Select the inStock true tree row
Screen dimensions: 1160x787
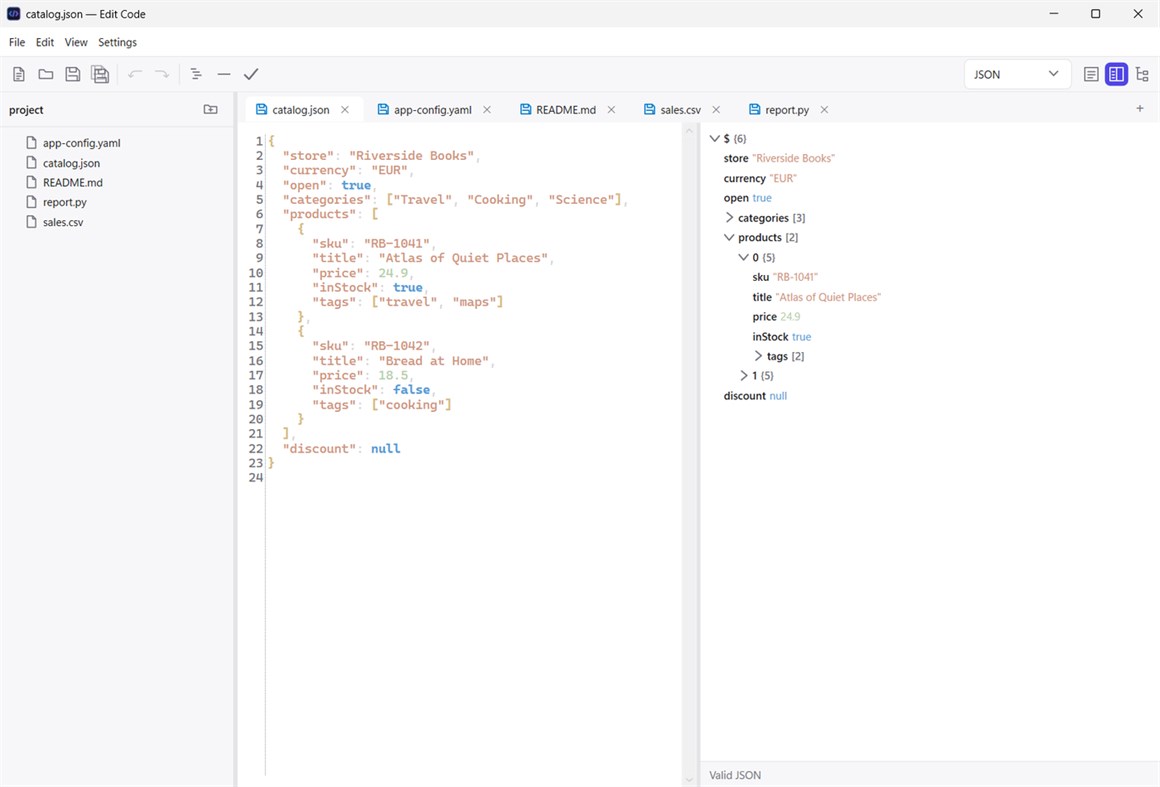coord(781,337)
